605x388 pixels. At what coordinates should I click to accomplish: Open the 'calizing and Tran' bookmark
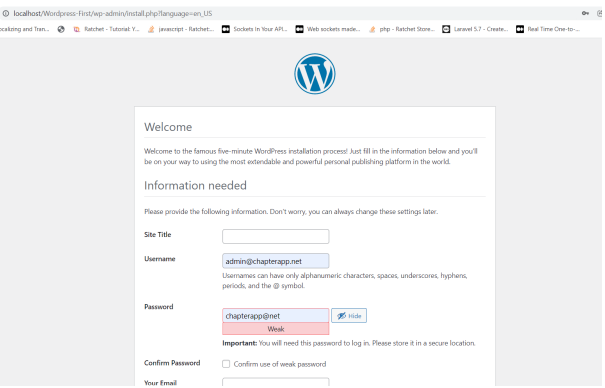click(25, 29)
